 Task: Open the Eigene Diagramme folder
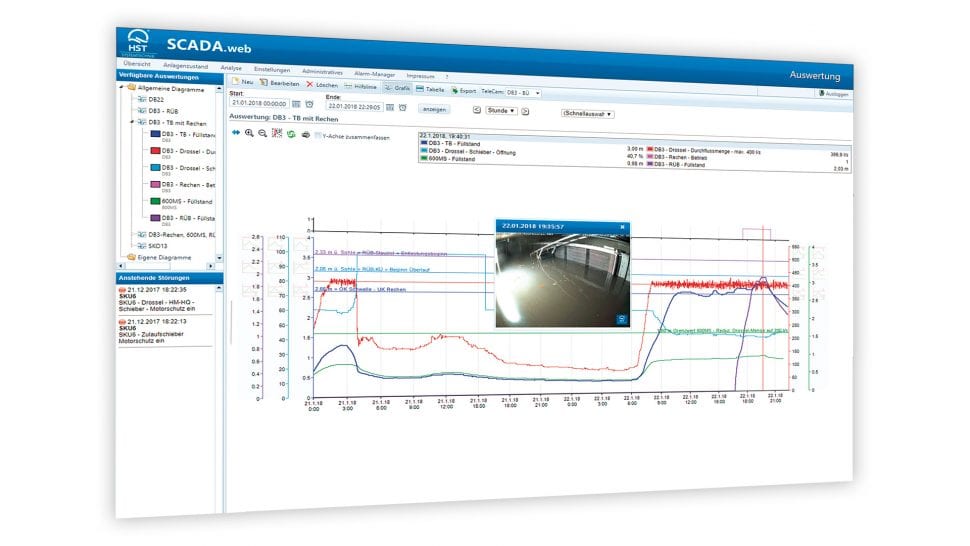(160, 257)
